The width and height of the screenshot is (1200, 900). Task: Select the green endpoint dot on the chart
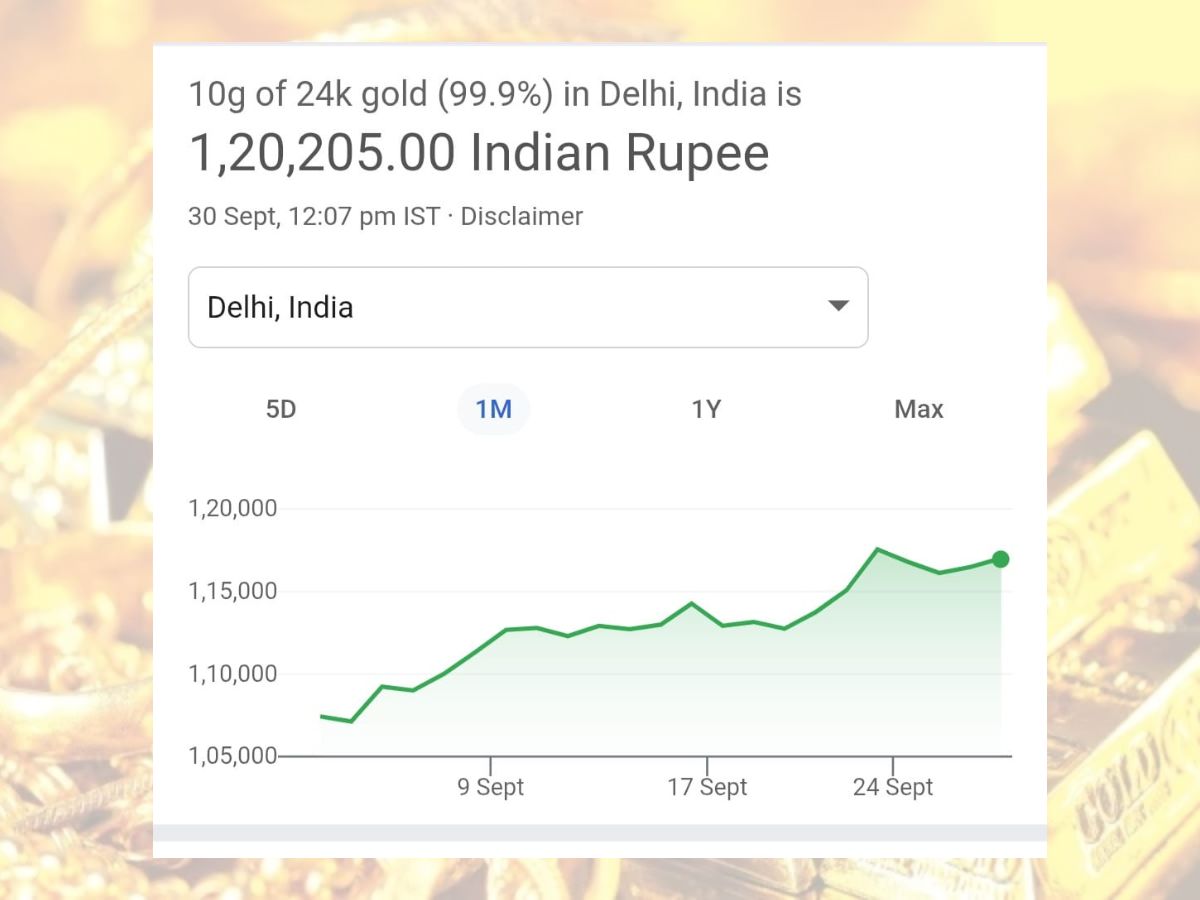tap(1000, 559)
